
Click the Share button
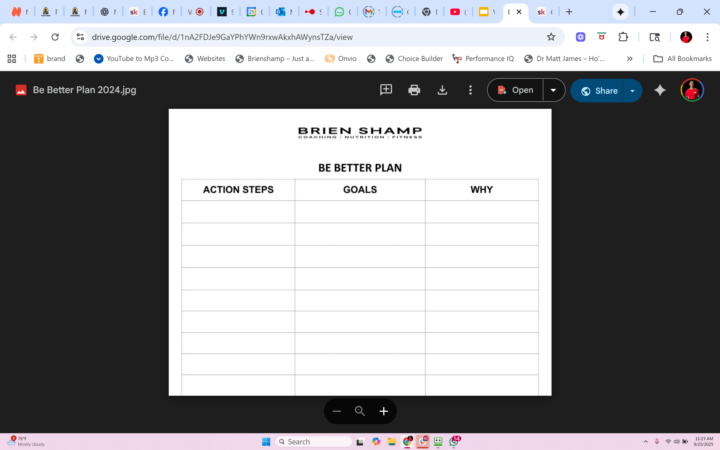[597, 90]
